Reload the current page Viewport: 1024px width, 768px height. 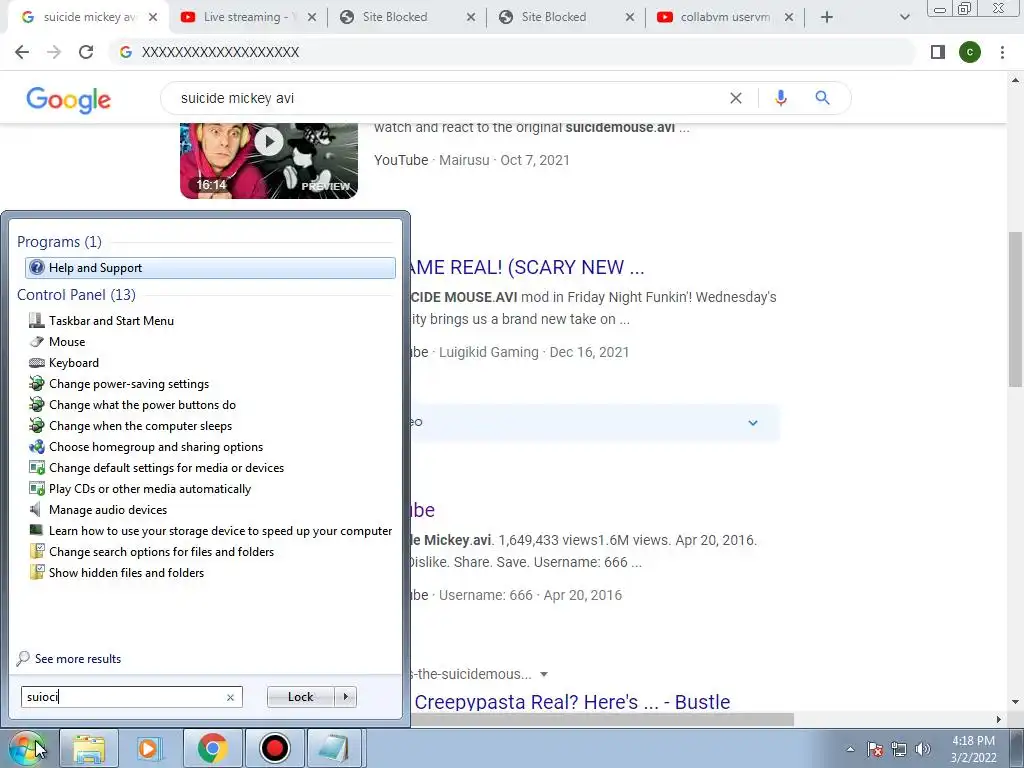pyautogui.click(x=86, y=52)
